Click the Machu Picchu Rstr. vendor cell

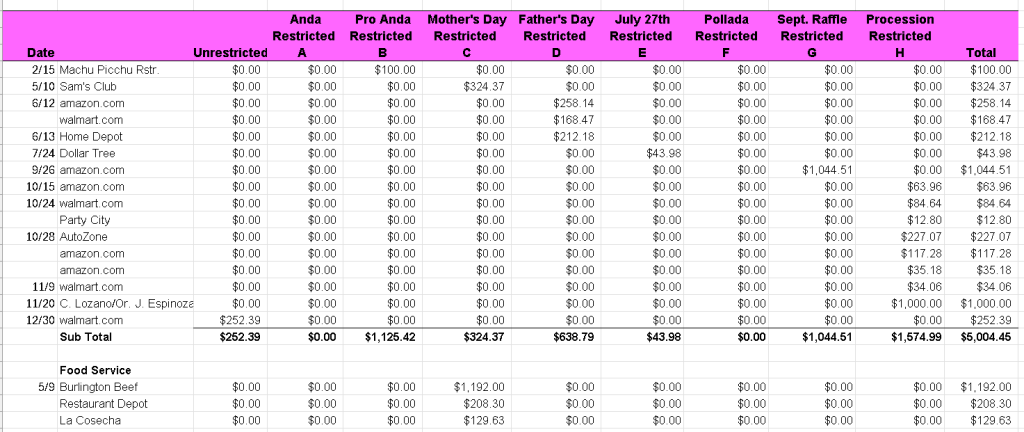coord(109,69)
